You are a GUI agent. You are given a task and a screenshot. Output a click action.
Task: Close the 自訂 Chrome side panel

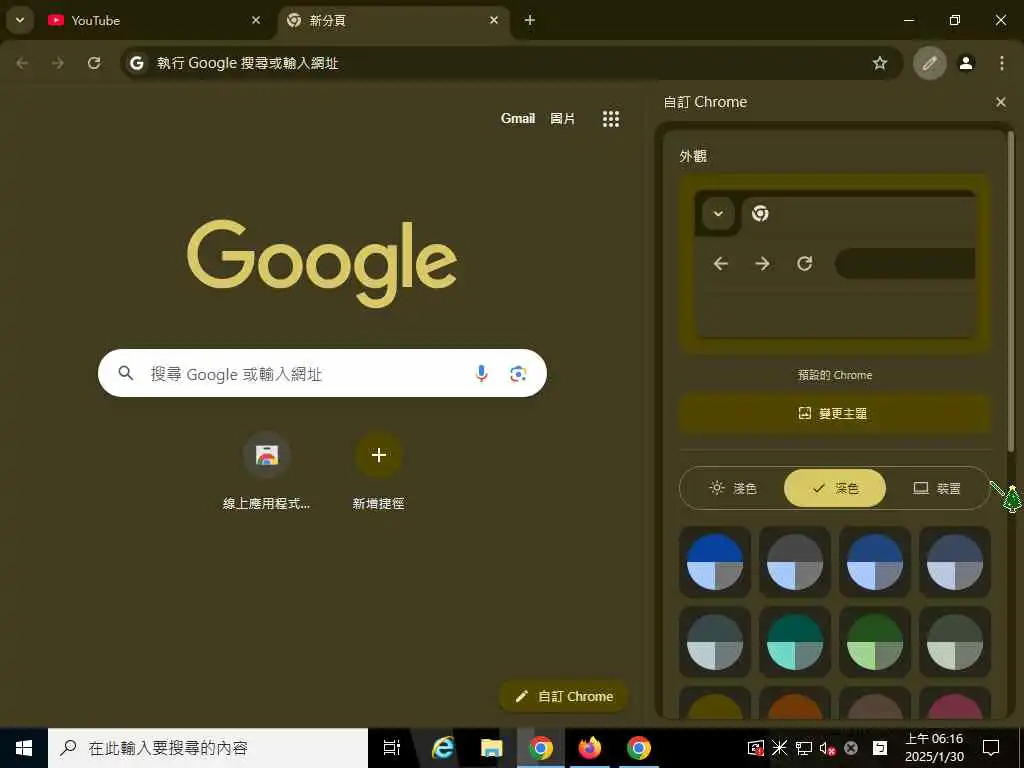tap(1000, 102)
